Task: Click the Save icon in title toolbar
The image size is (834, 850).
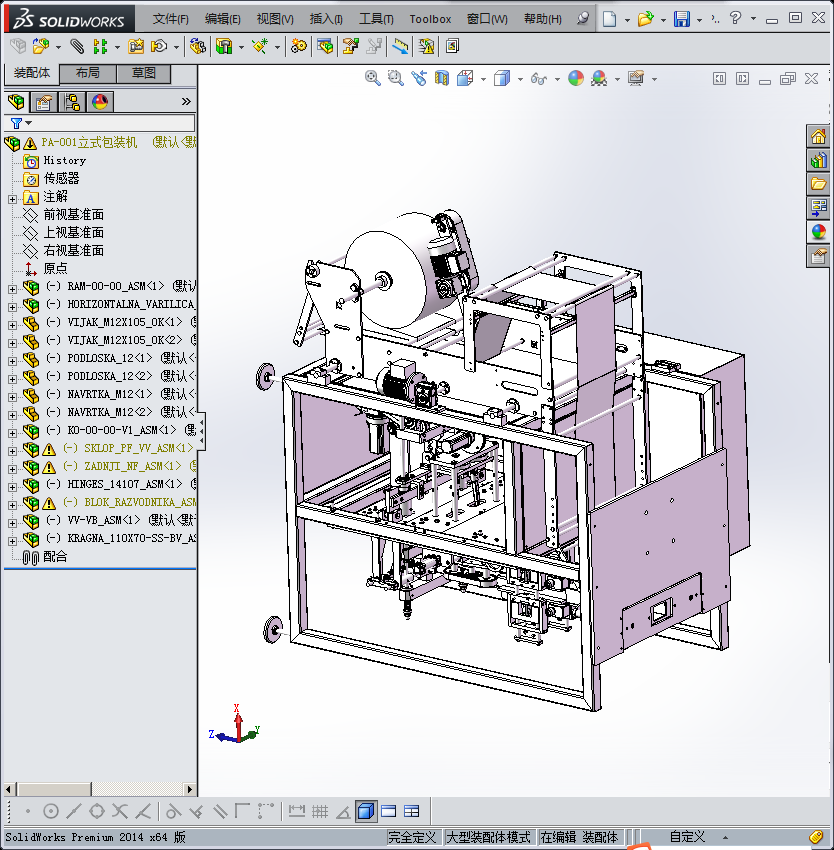Action: 681,19
